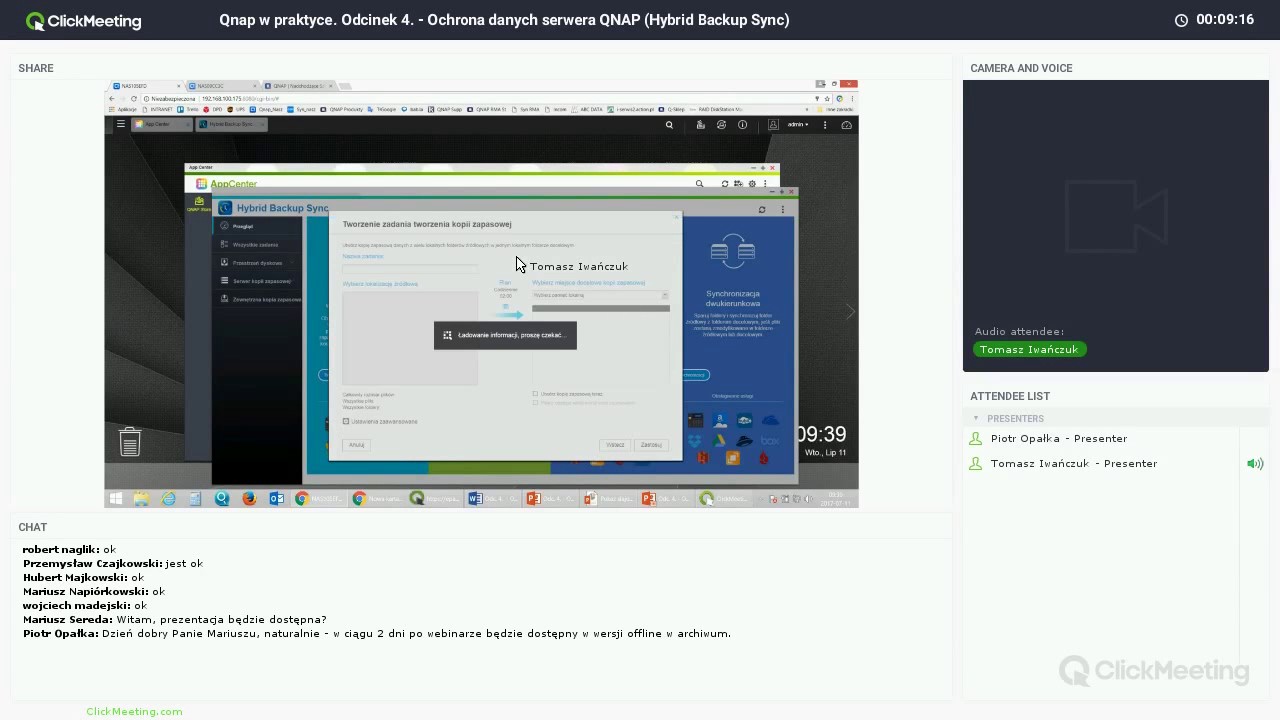Viewport: 1280px width, 720px height.
Task: Open the INTRANET bookmark in Chrome
Action: click(160, 109)
